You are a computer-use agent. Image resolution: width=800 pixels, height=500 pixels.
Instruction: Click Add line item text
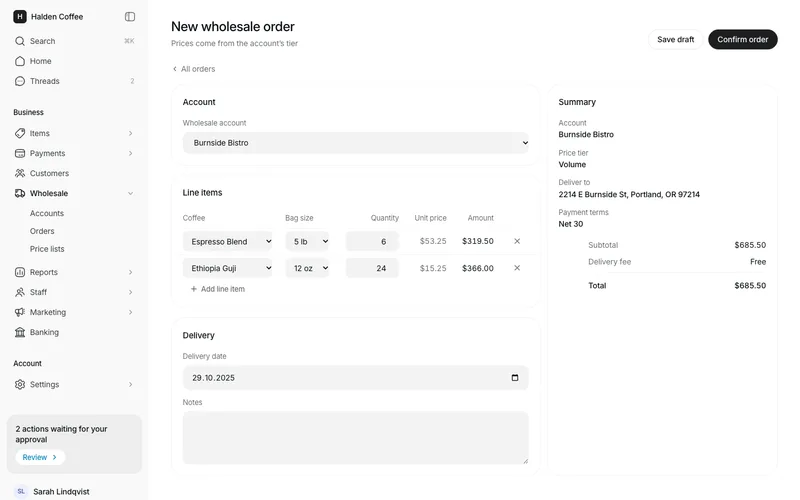(223, 289)
